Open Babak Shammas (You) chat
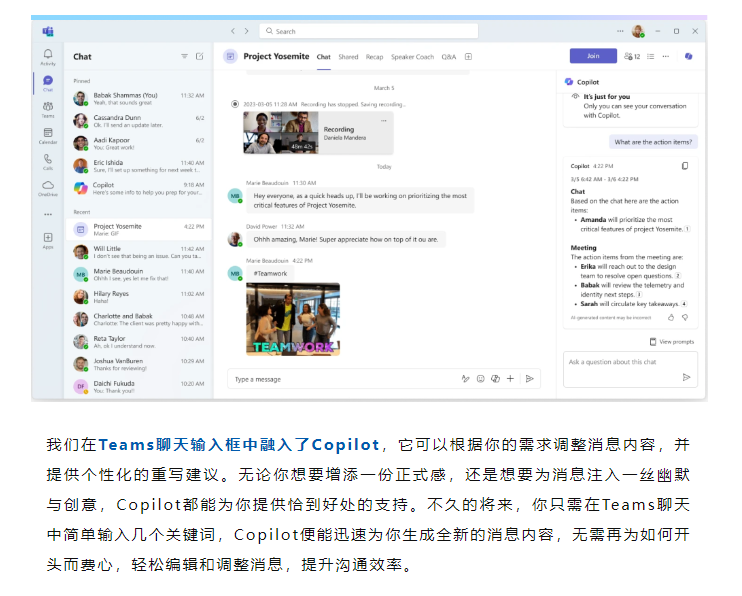This screenshot has width=742, height=596. click(138, 98)
